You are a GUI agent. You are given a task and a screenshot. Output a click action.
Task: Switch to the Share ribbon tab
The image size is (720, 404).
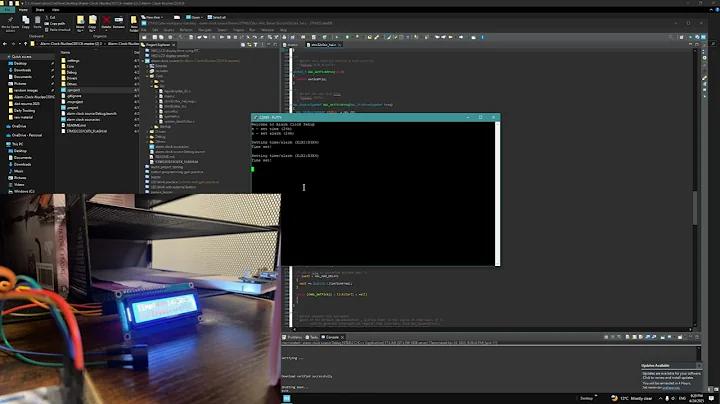(40, 10)
